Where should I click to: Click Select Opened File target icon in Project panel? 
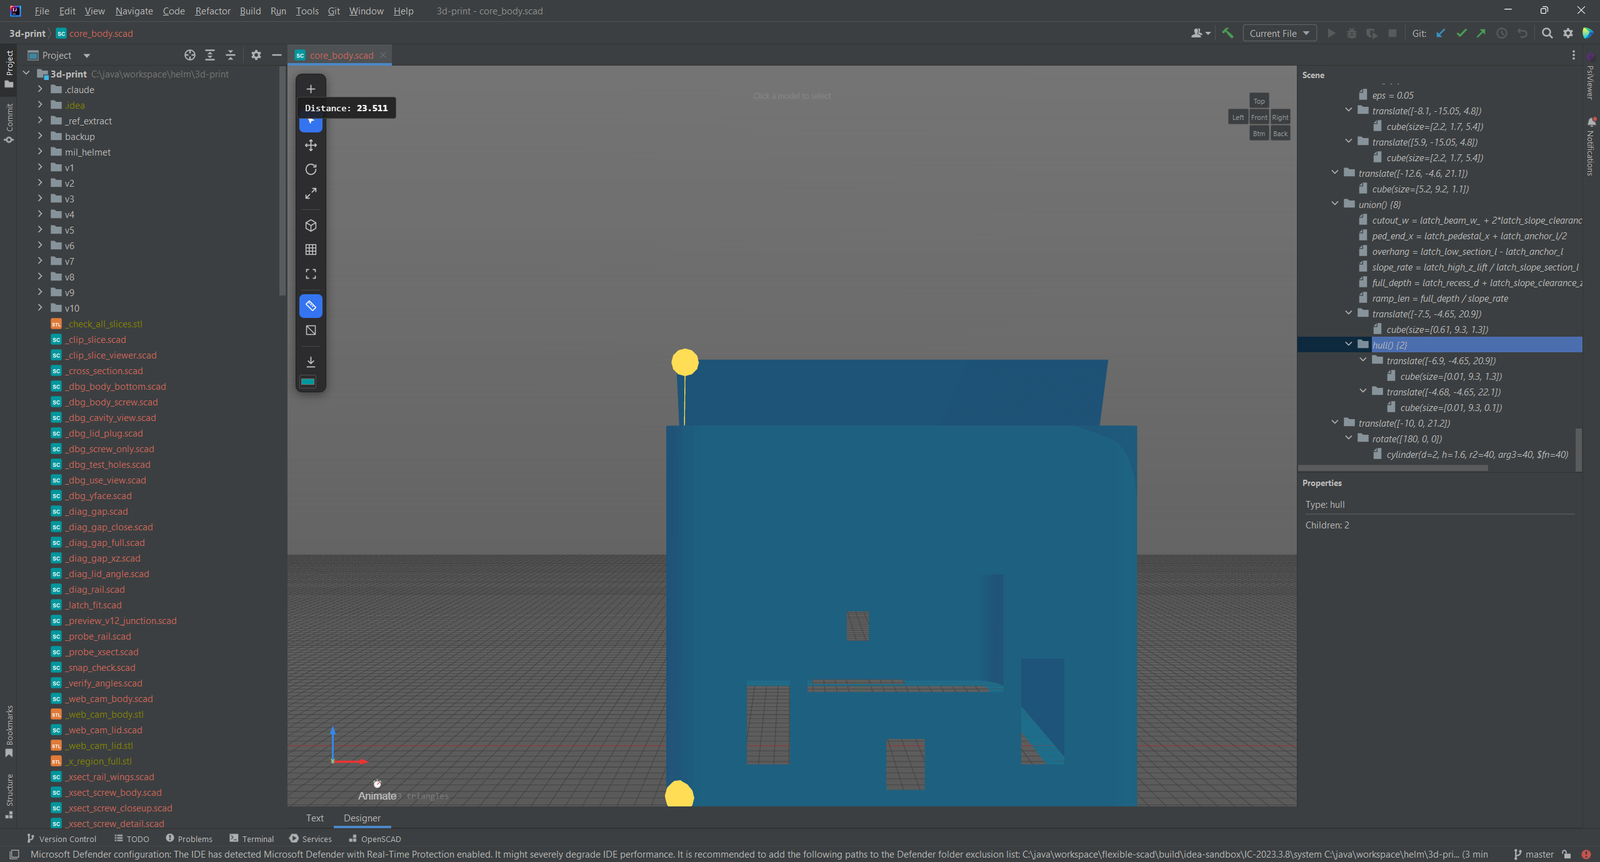[x=190, y=55]
